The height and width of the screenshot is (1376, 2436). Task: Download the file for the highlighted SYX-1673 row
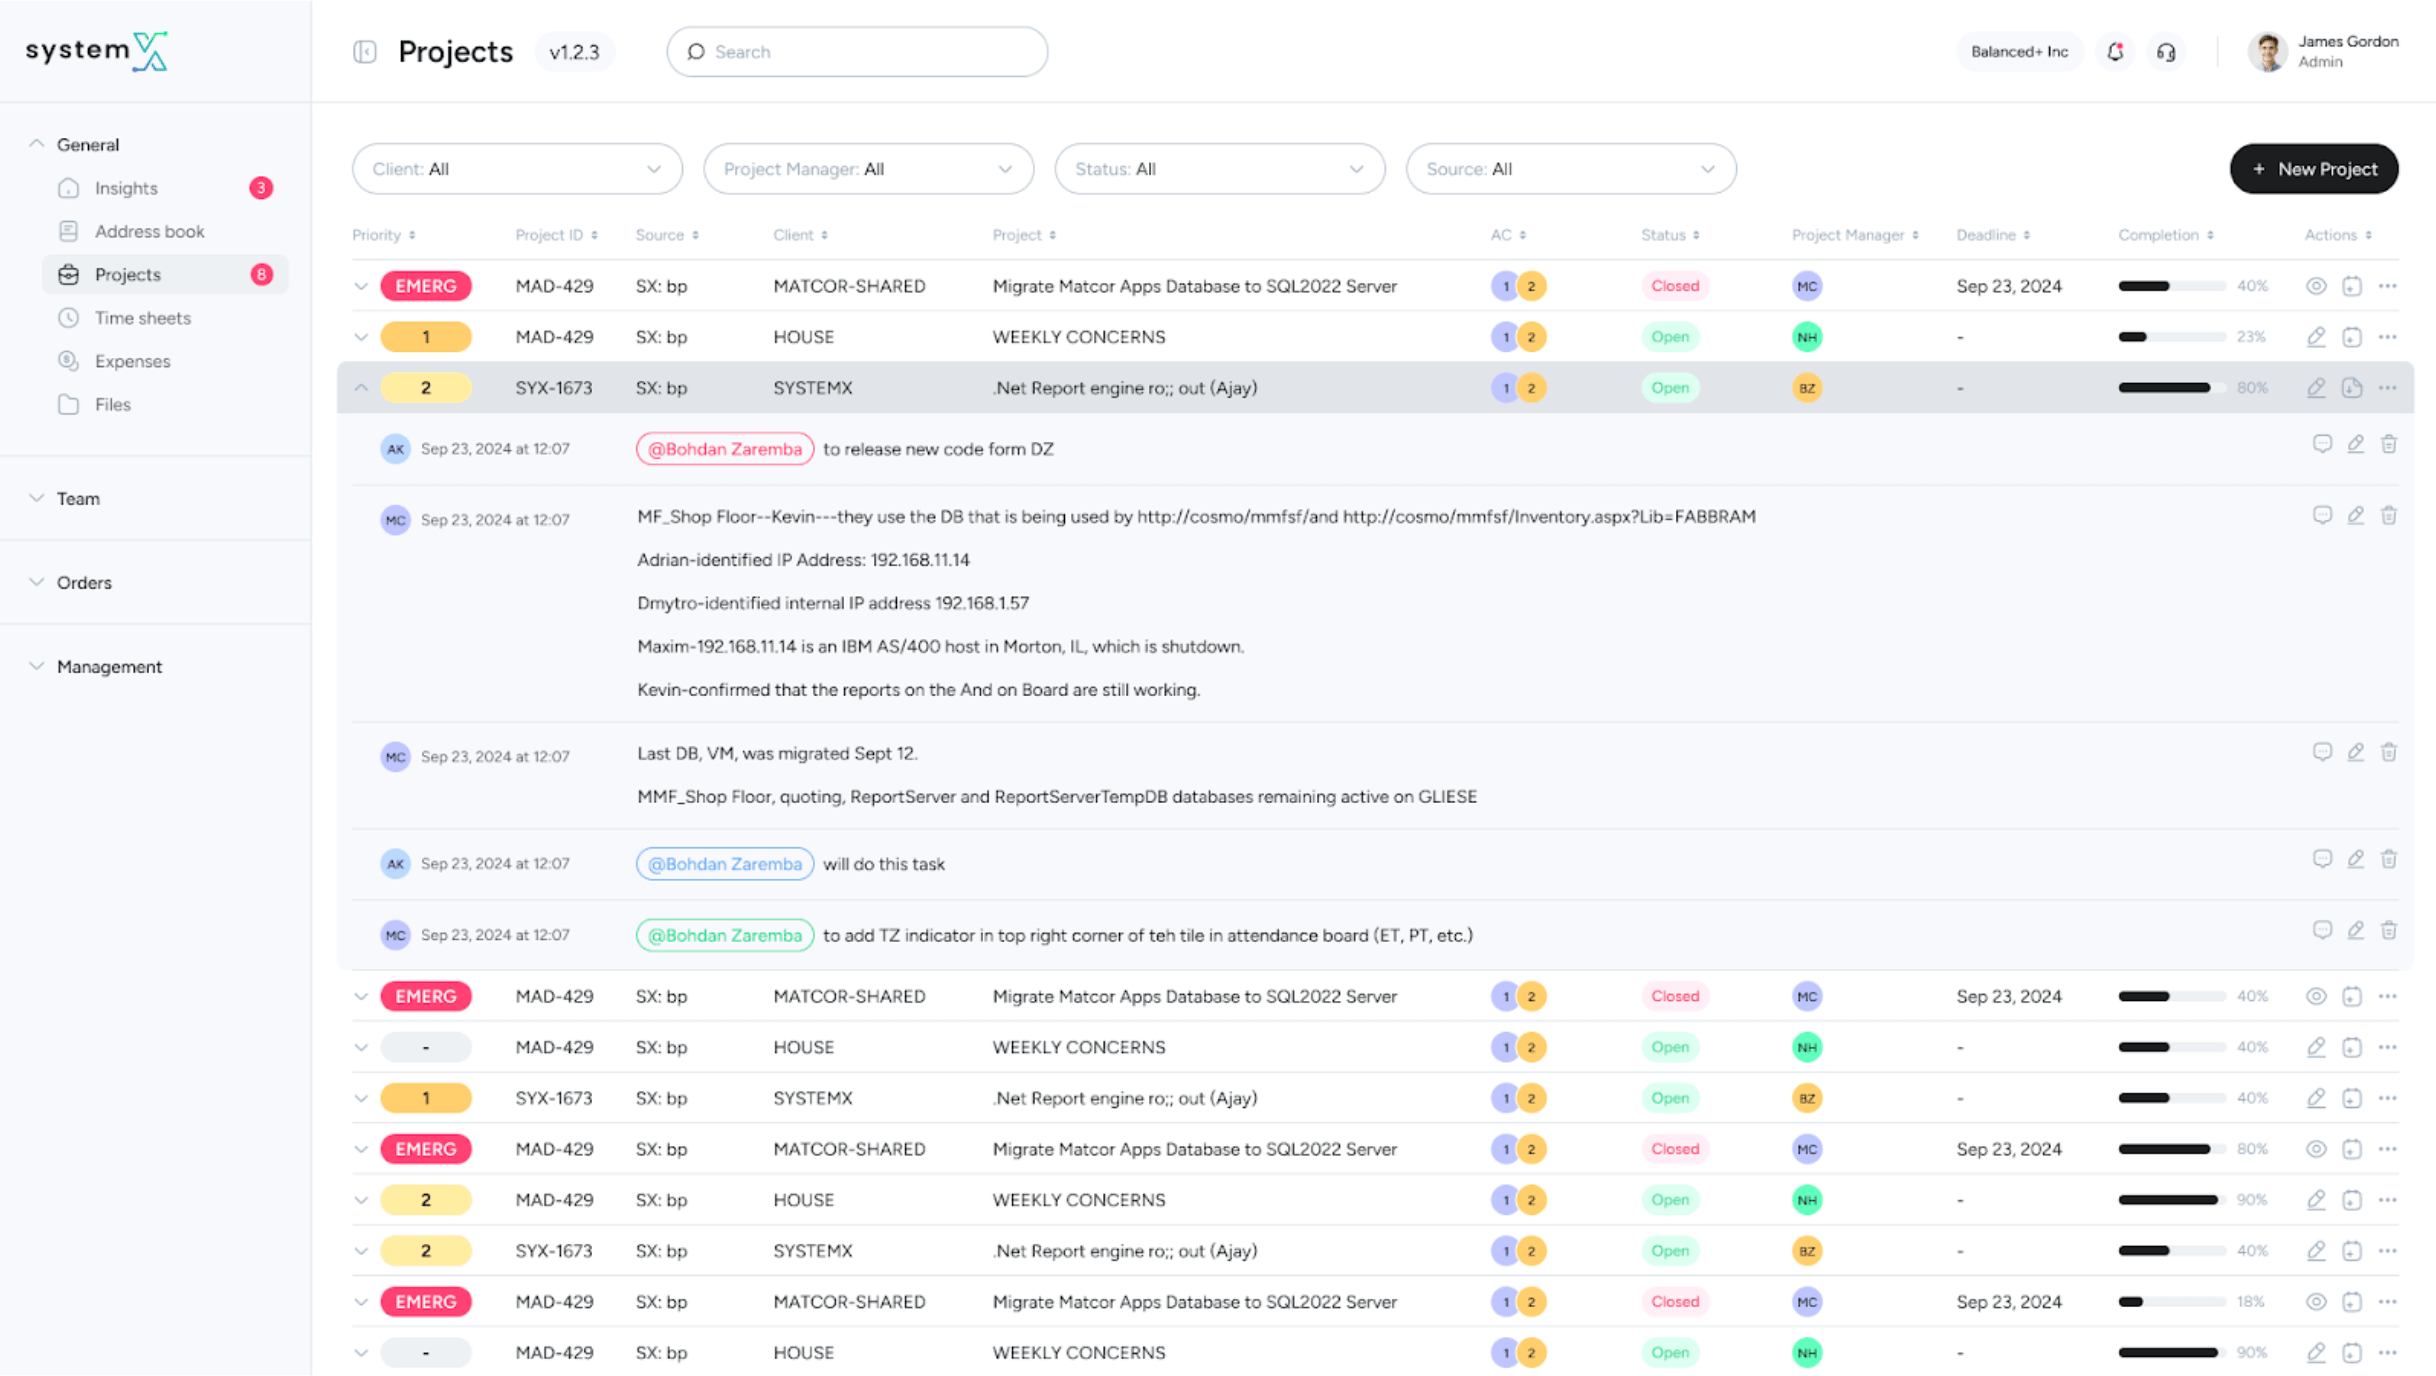[2350, 387]
